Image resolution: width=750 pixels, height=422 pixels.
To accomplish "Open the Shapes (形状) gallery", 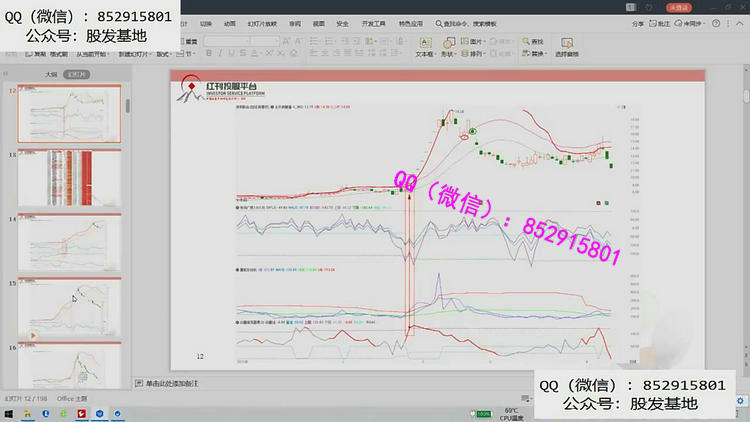I will tap(448, 47).
